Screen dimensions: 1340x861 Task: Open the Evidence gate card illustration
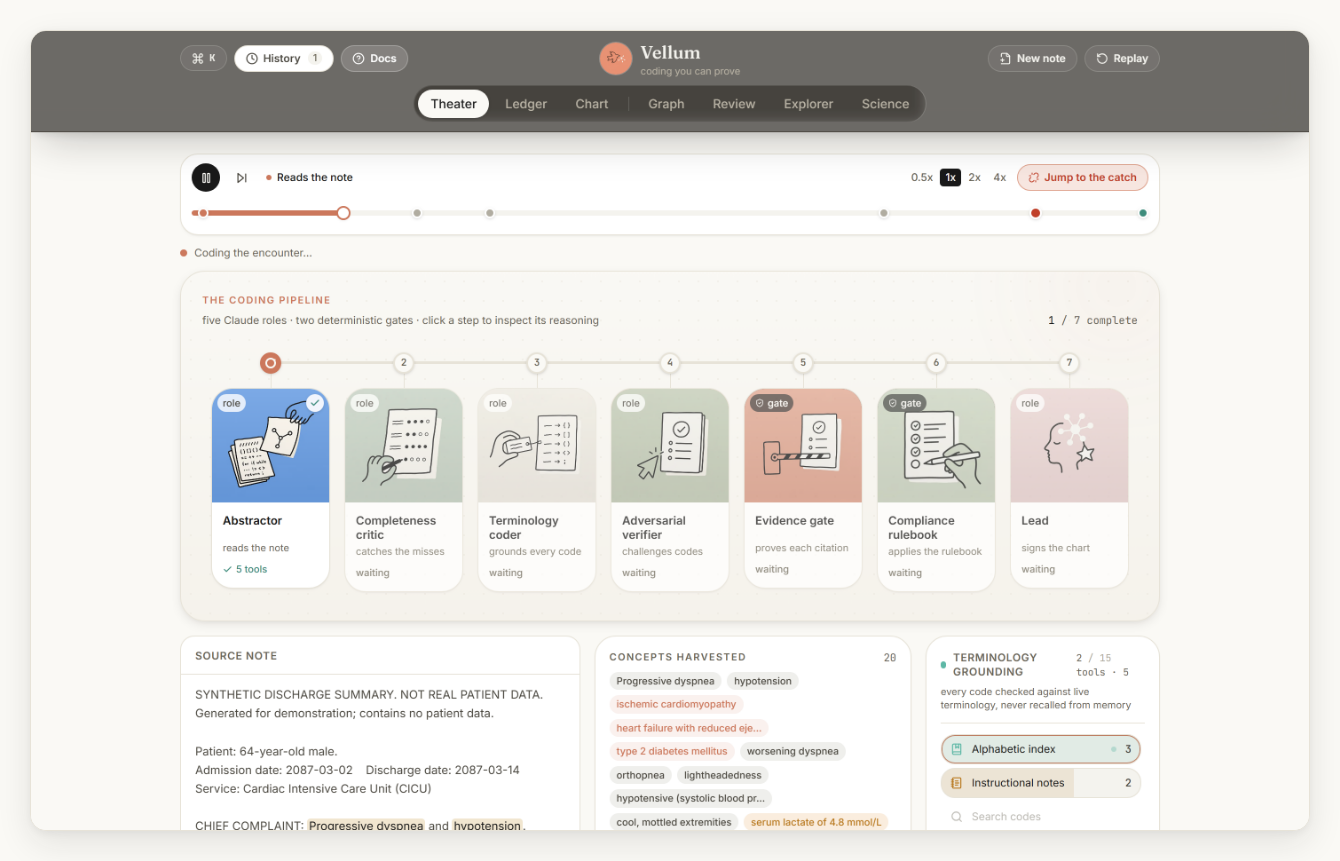tap(803, 446)
